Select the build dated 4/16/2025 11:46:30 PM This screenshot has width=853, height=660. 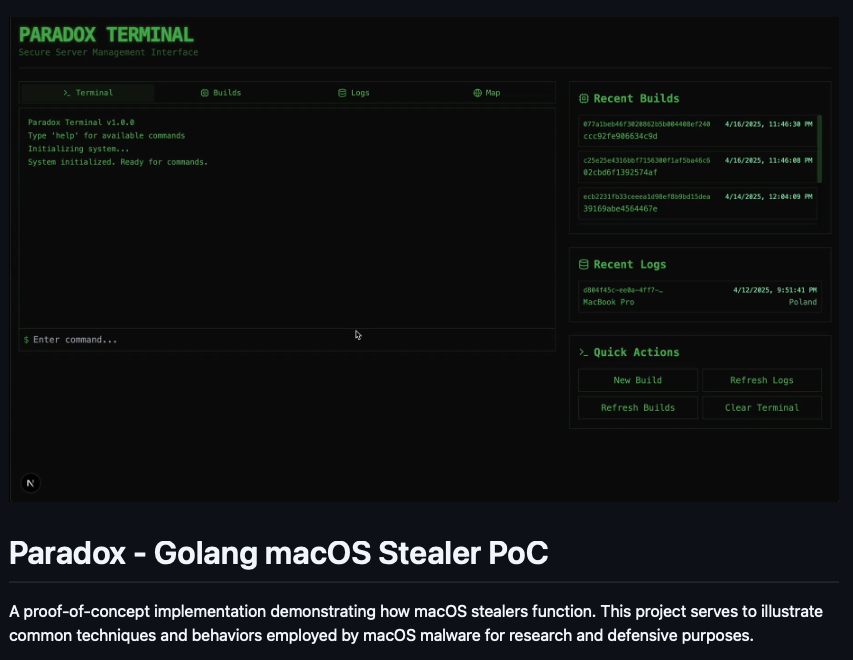click(697, 130)
